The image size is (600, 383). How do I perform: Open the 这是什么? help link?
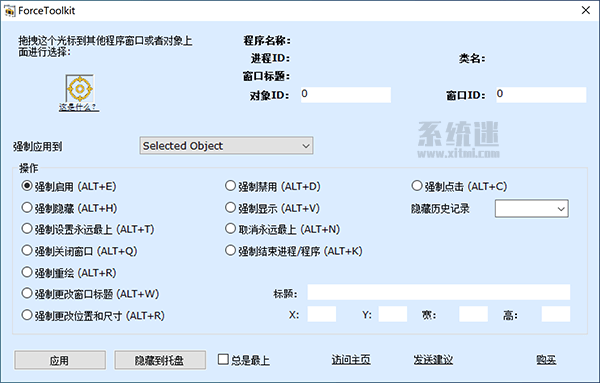(79, 107)
